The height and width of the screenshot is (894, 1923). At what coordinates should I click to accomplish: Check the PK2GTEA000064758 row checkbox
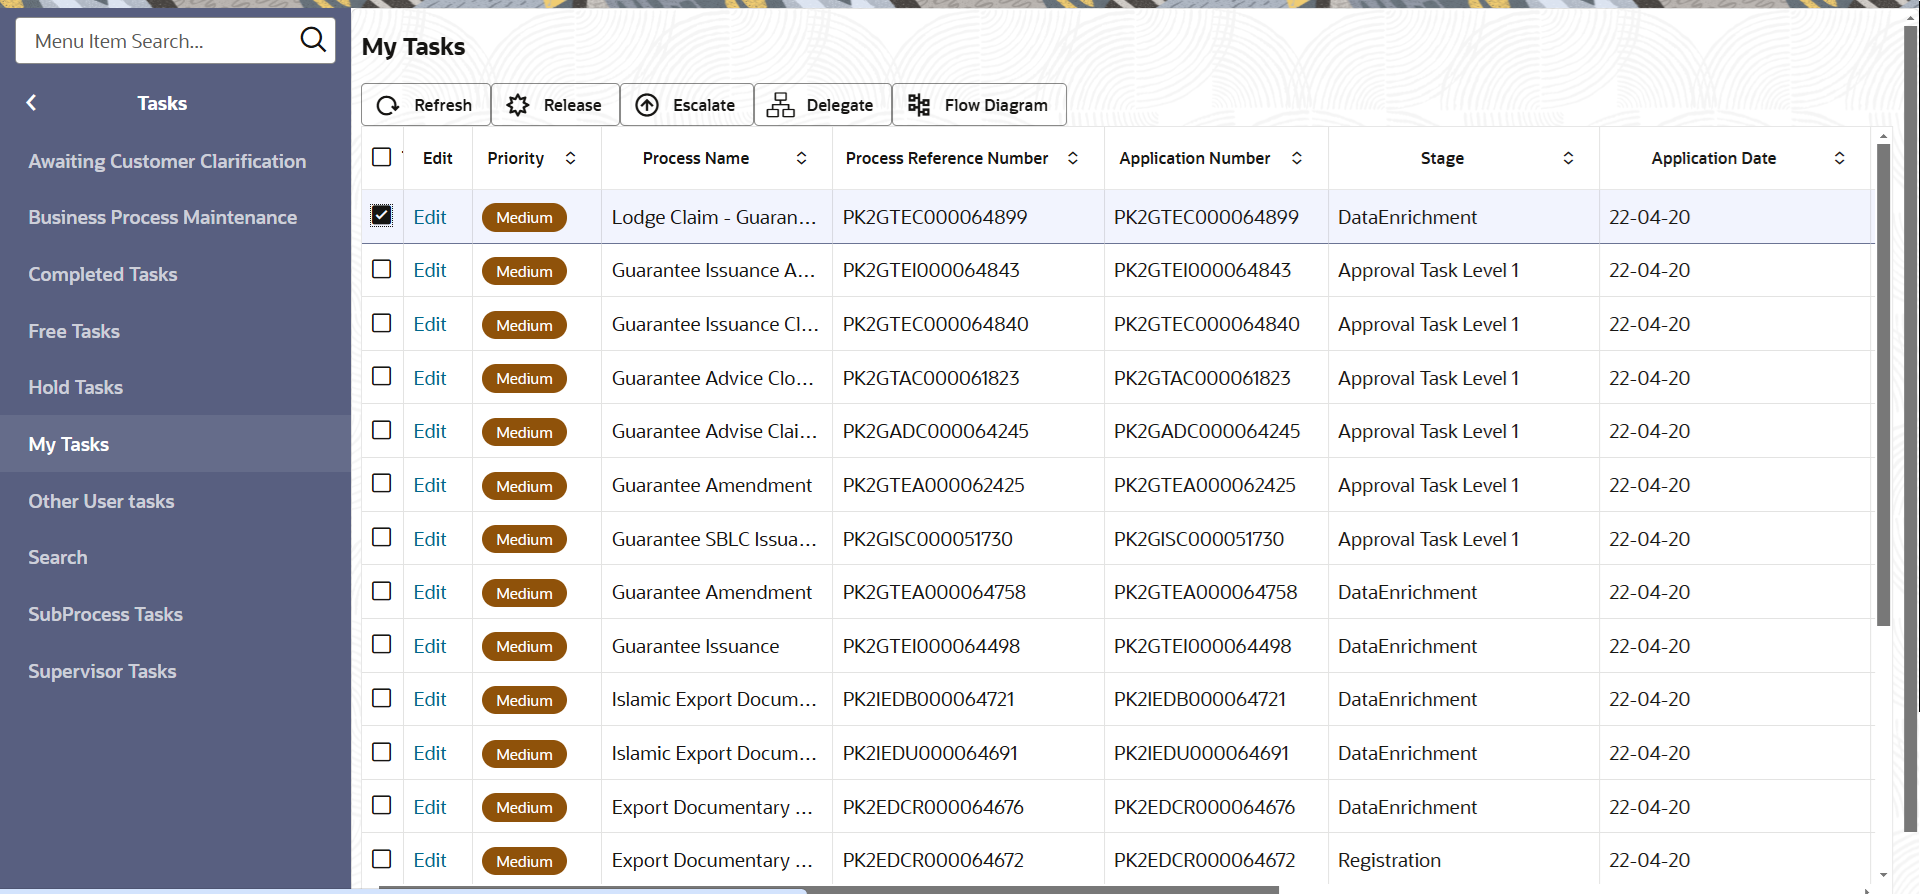[x=382, y=591]
